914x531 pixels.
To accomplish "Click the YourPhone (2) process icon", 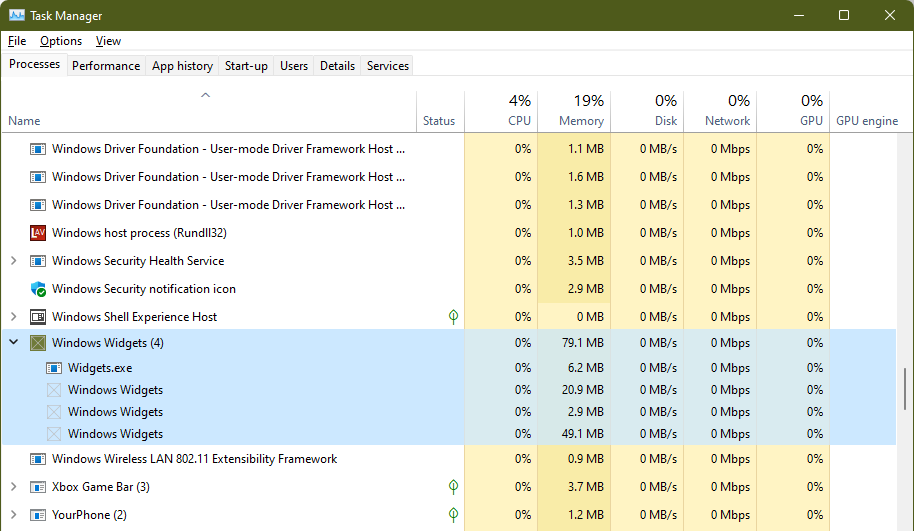I will pyautogui.click(x=38, y=515).
